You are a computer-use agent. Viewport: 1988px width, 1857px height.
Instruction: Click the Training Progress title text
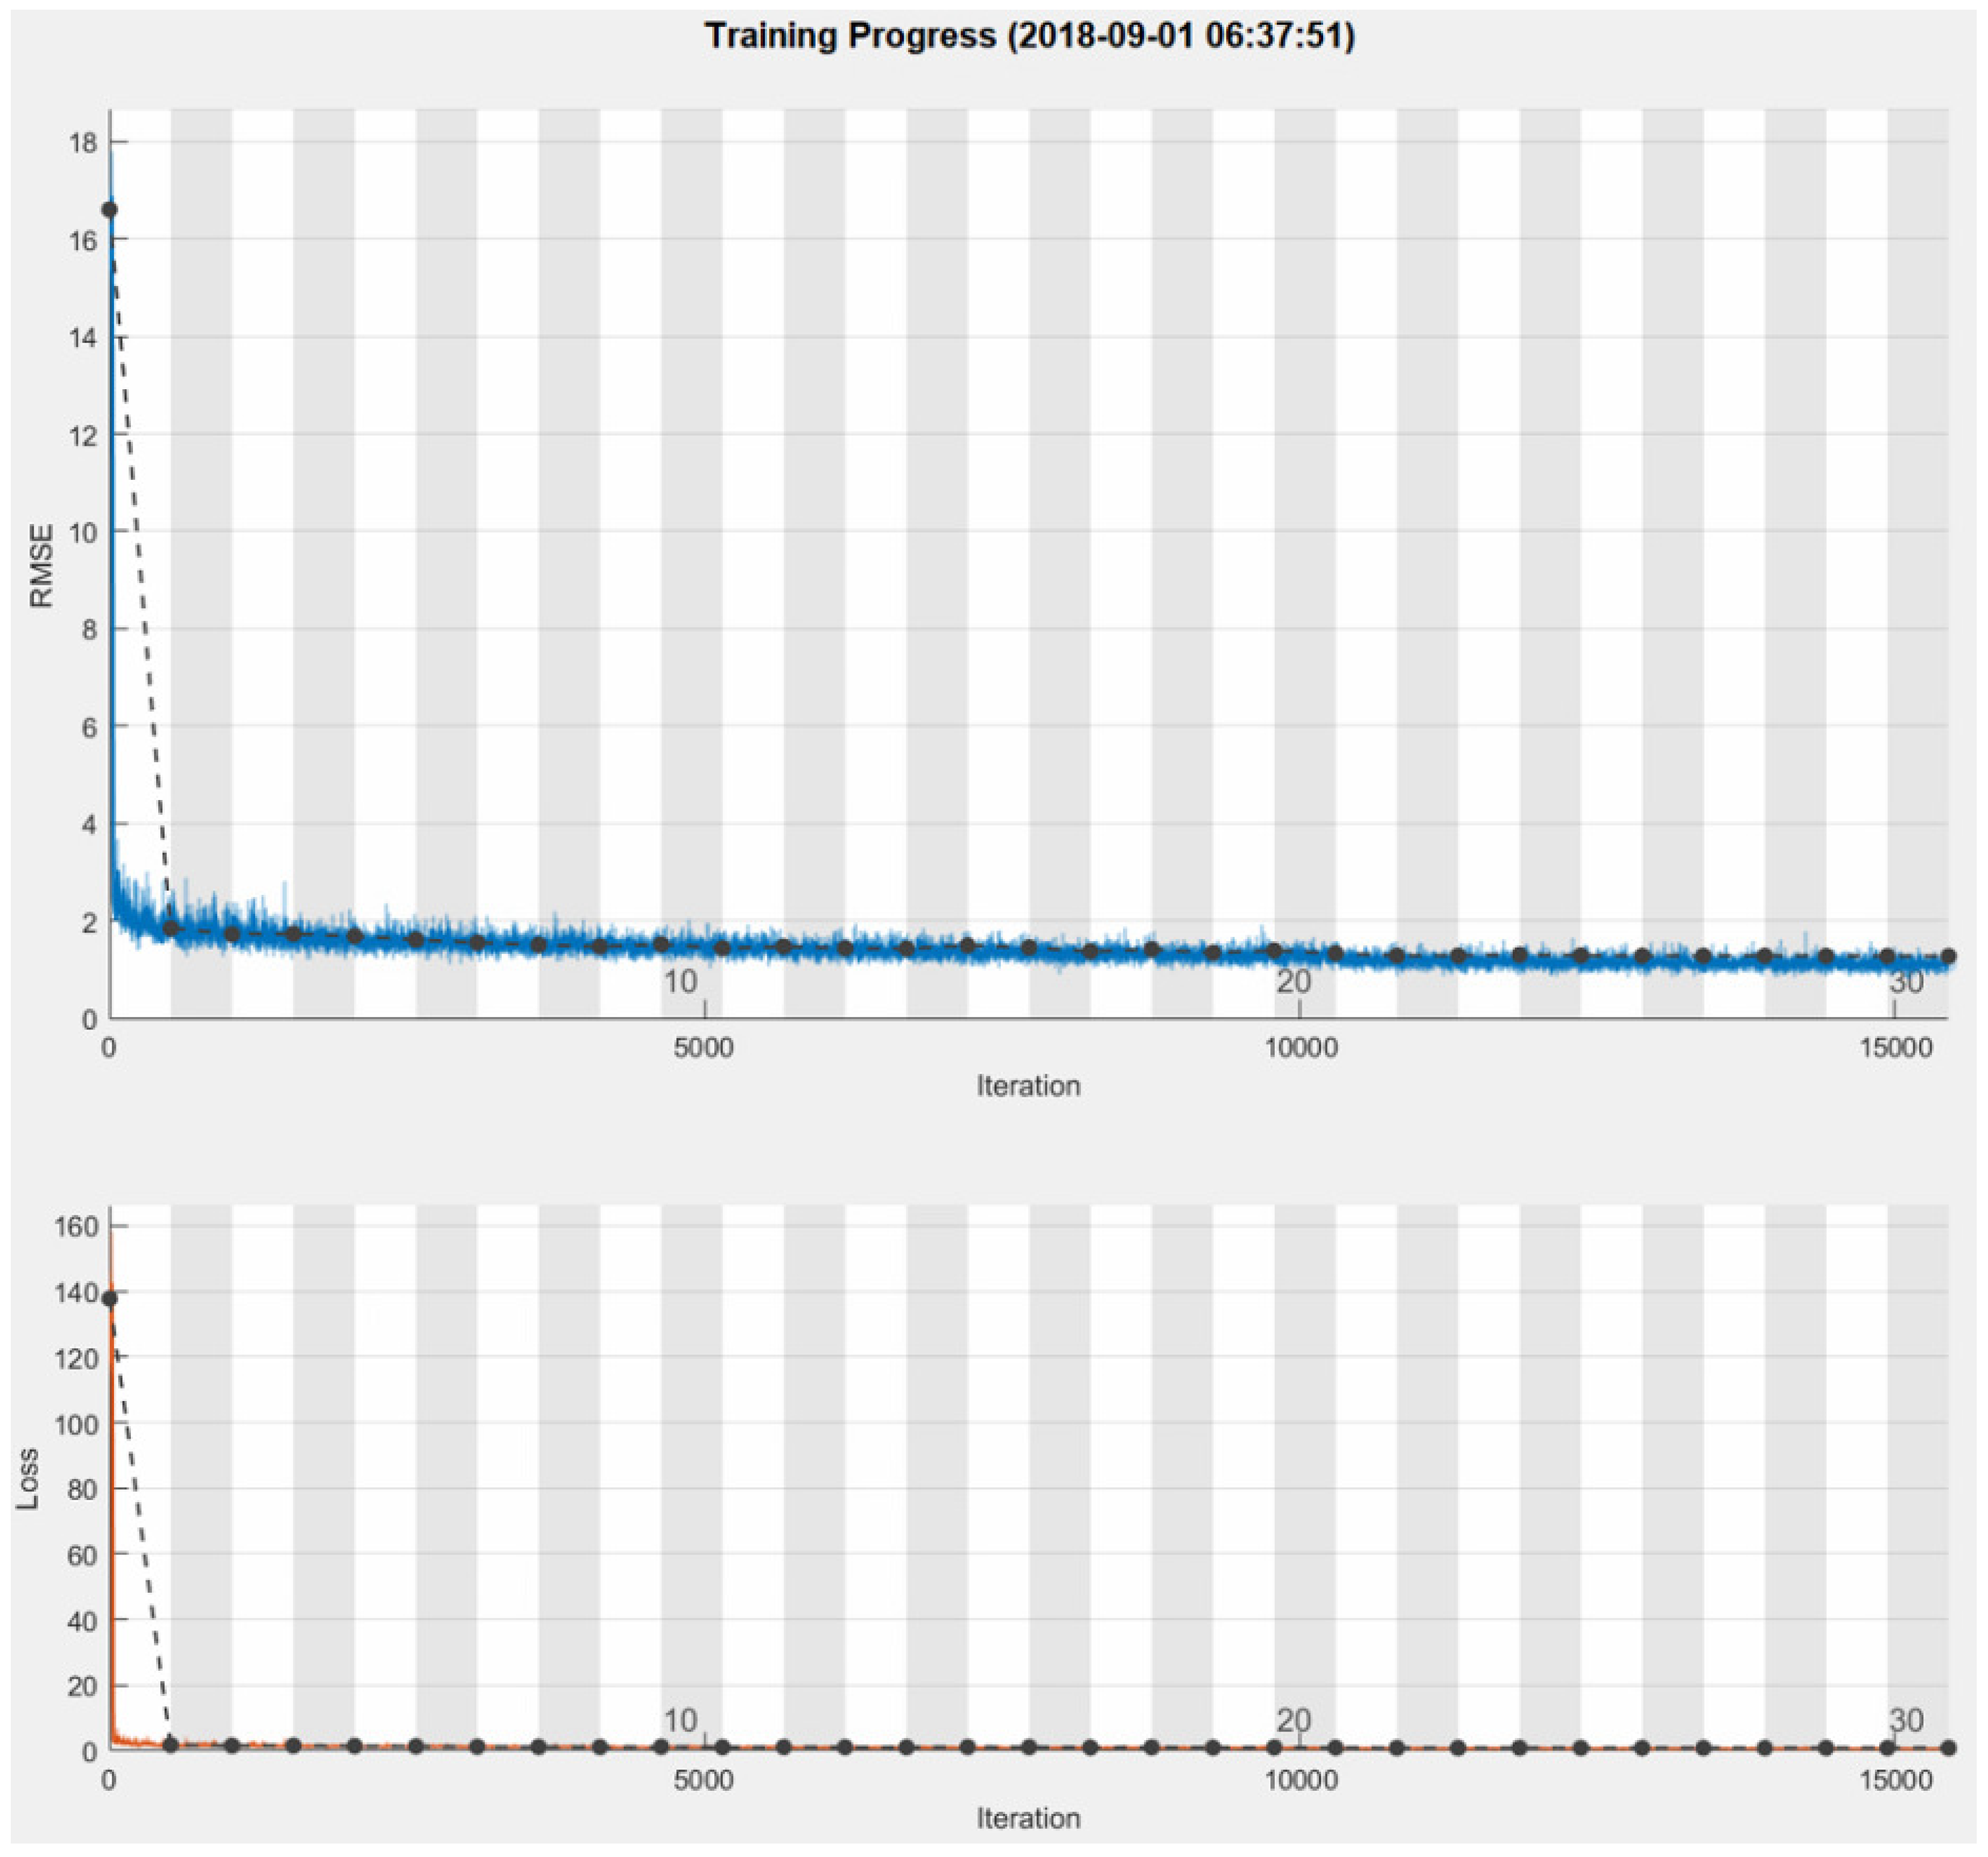point(1029,36)
